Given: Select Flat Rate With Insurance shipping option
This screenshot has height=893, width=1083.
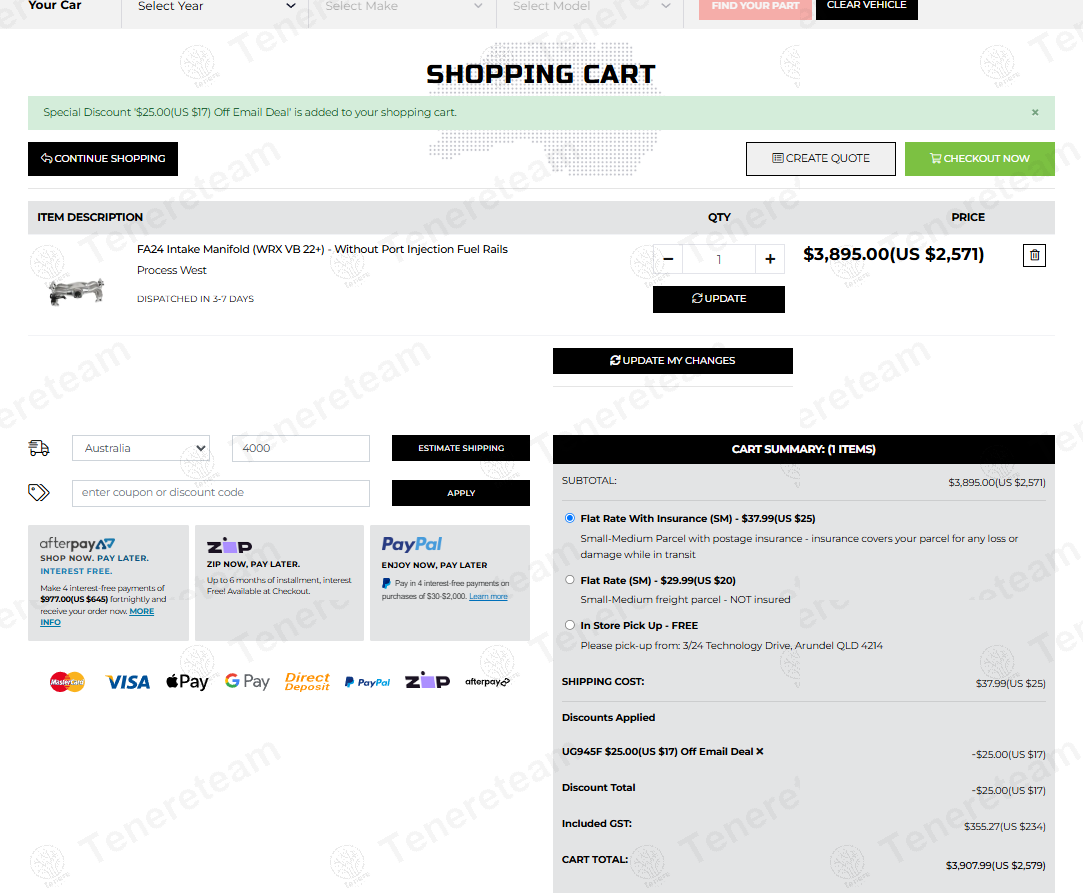Looking at the screenshot, I should tap(570, 518).
